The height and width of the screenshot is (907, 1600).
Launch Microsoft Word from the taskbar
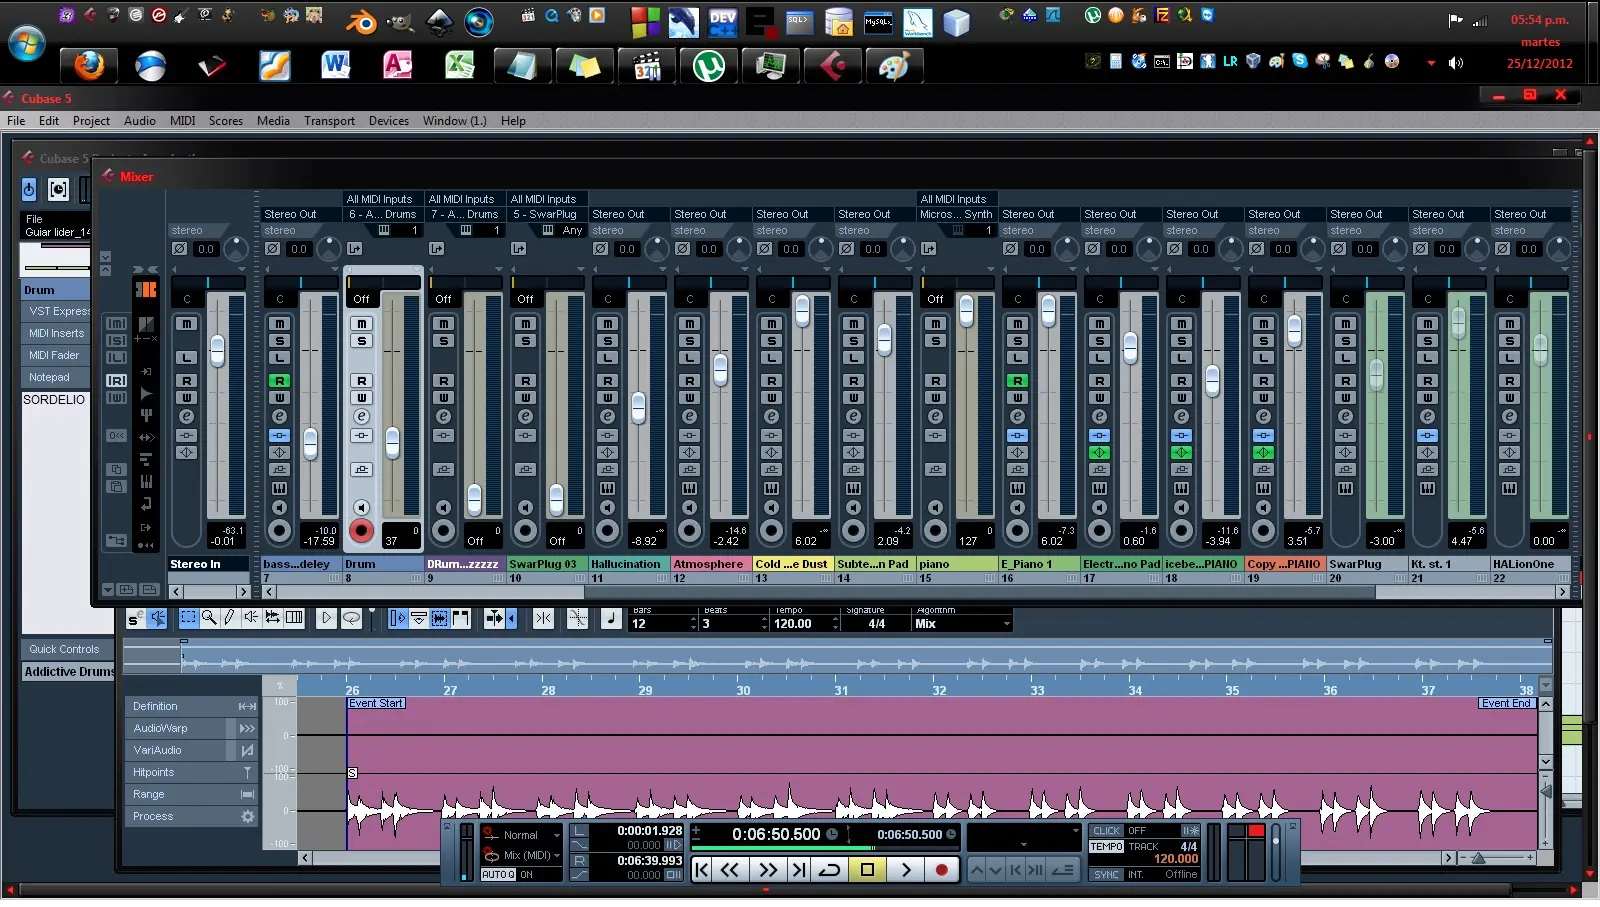[336, 66]
